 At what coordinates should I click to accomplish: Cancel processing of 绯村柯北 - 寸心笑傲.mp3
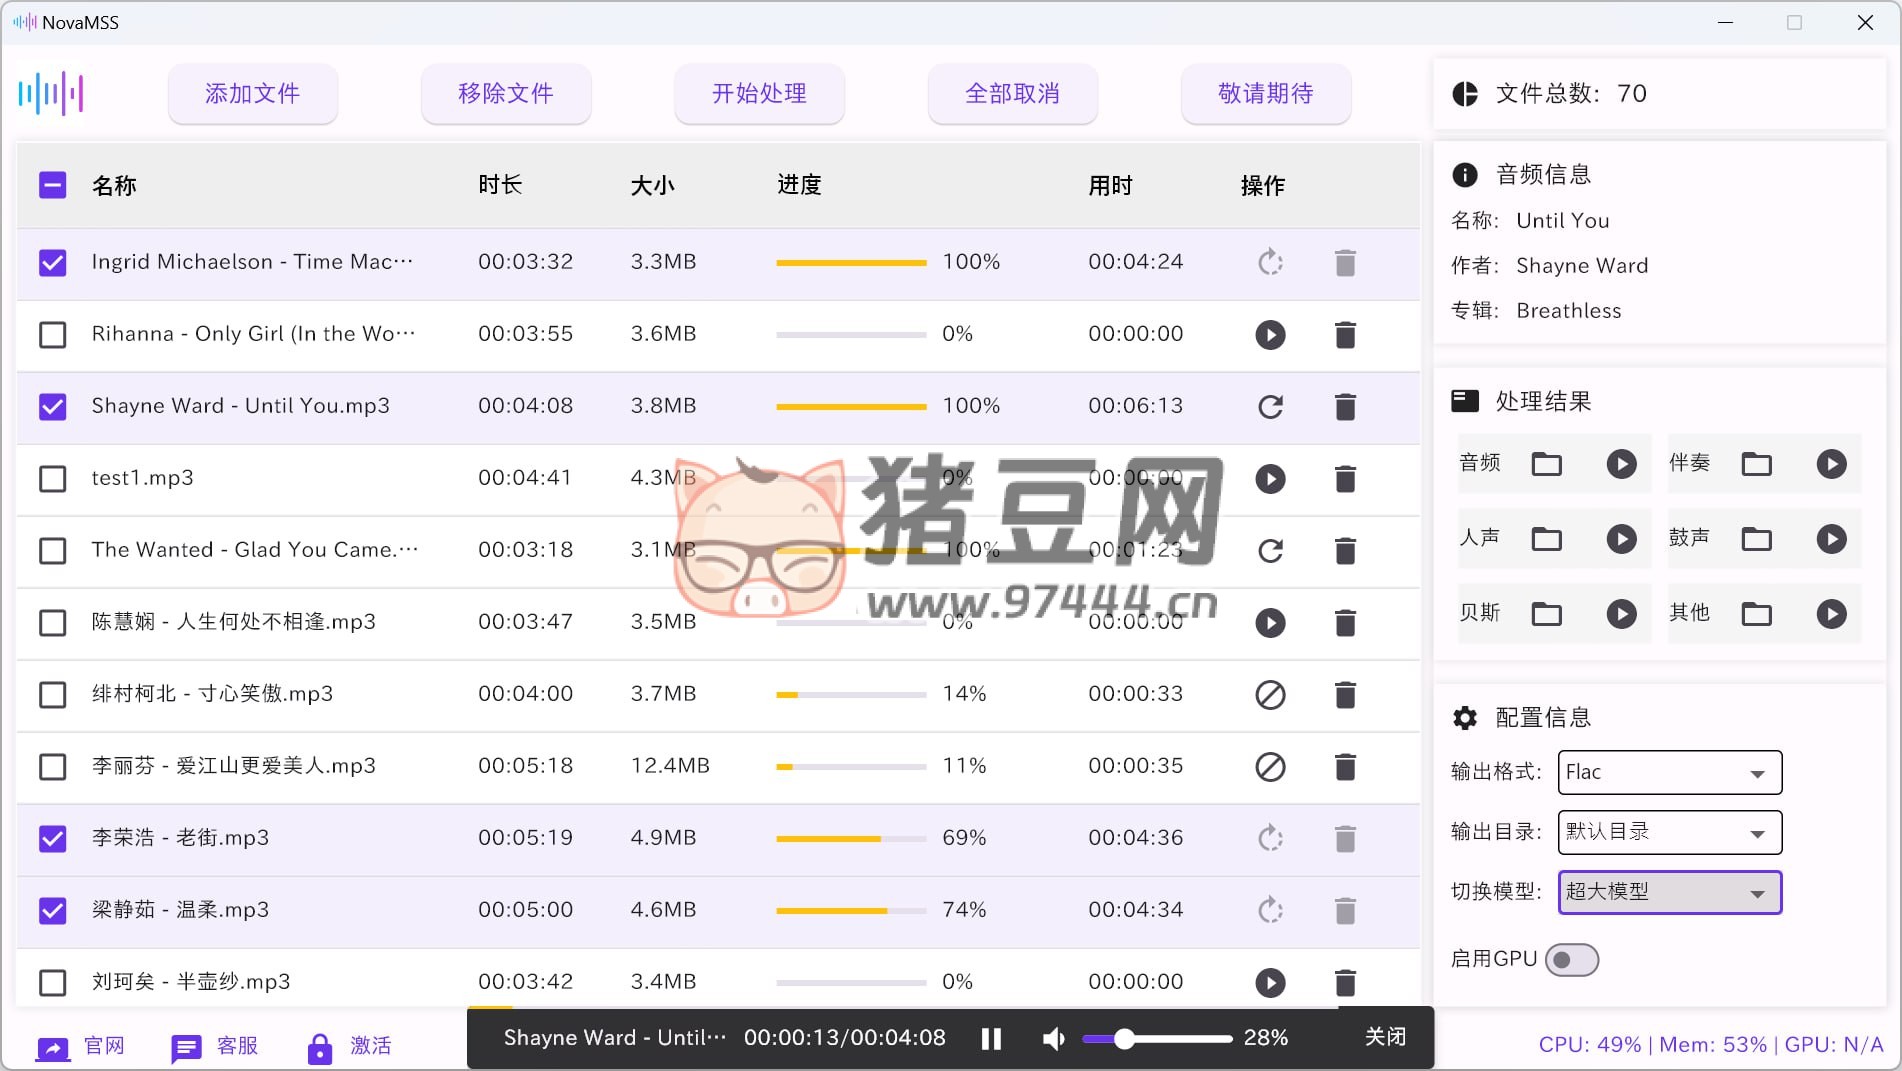(x=1270, y=695)
